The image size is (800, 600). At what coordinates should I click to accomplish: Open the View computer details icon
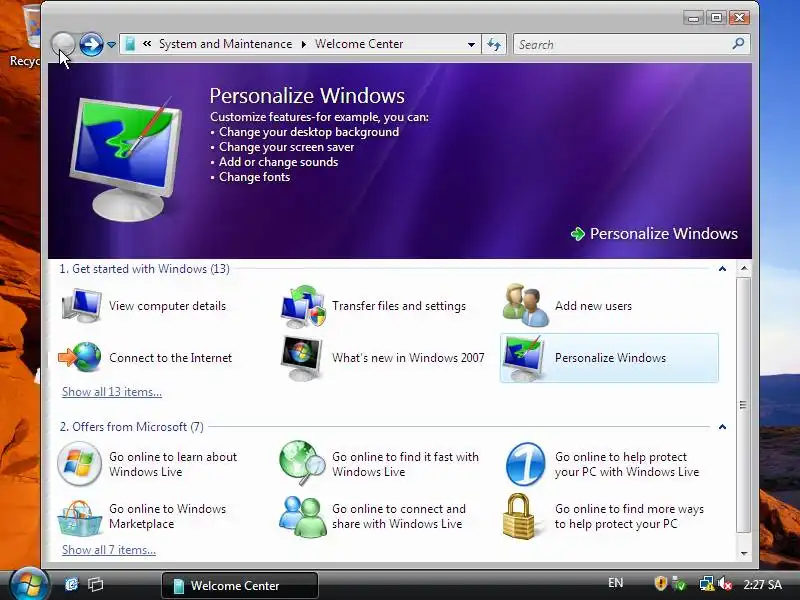point(81,306)
